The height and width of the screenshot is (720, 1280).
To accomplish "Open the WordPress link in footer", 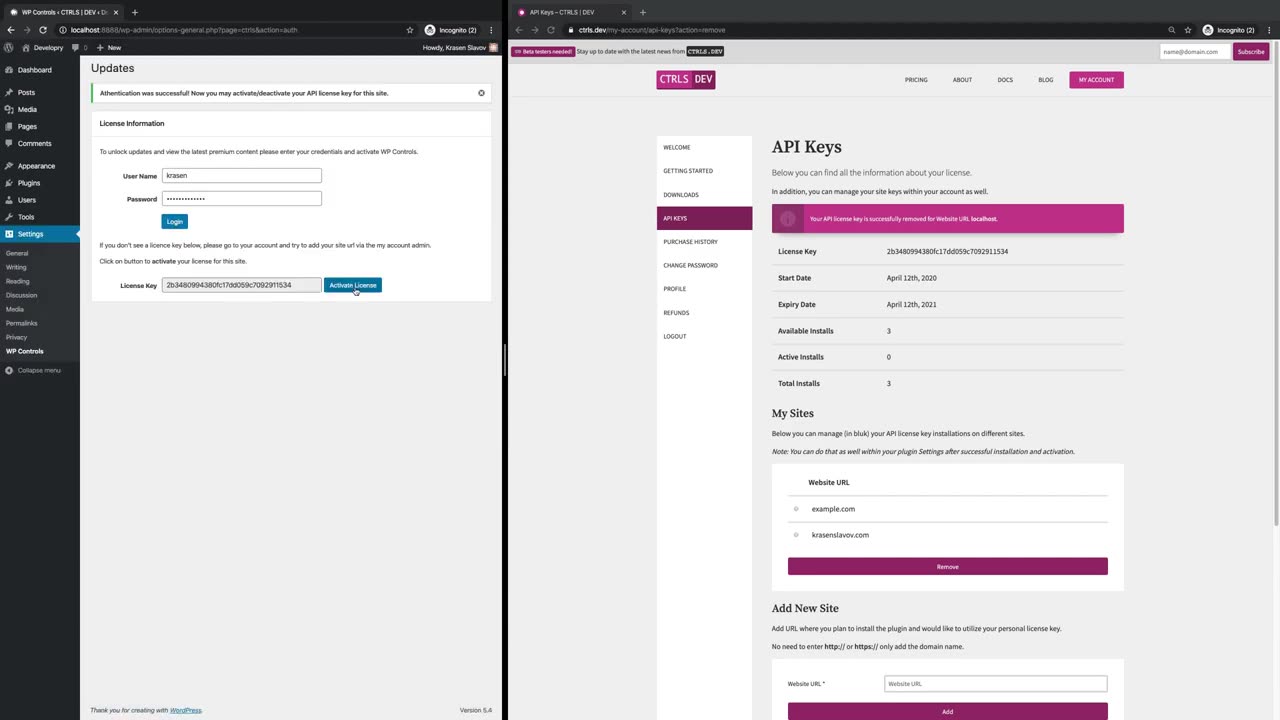I will pyautogui.click(x=185, y=710).
